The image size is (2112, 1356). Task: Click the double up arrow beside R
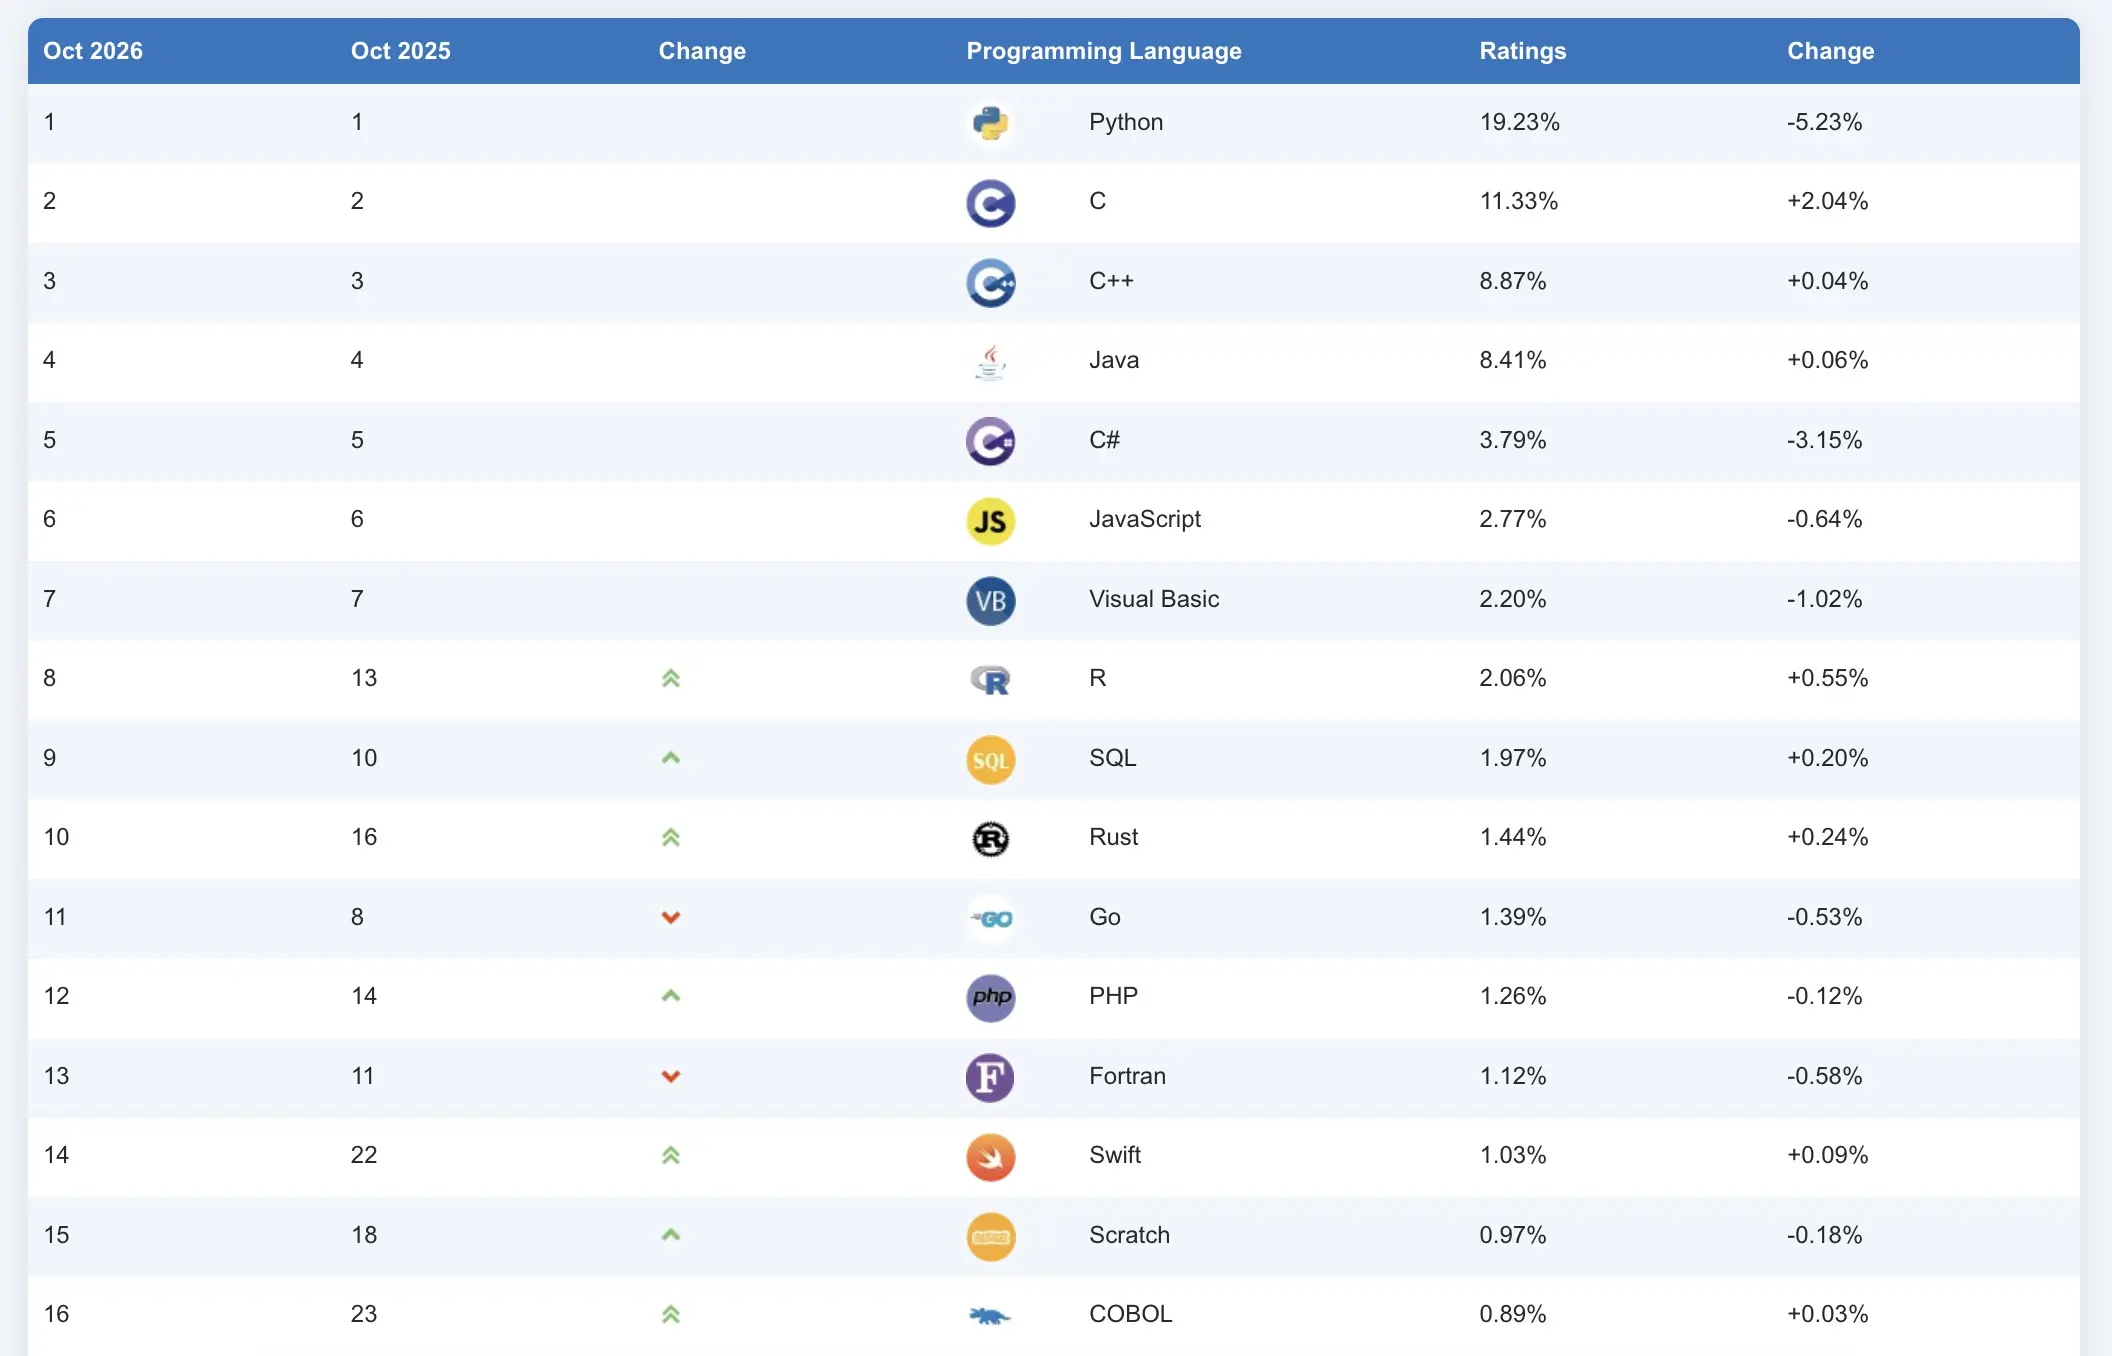point(671,679)
